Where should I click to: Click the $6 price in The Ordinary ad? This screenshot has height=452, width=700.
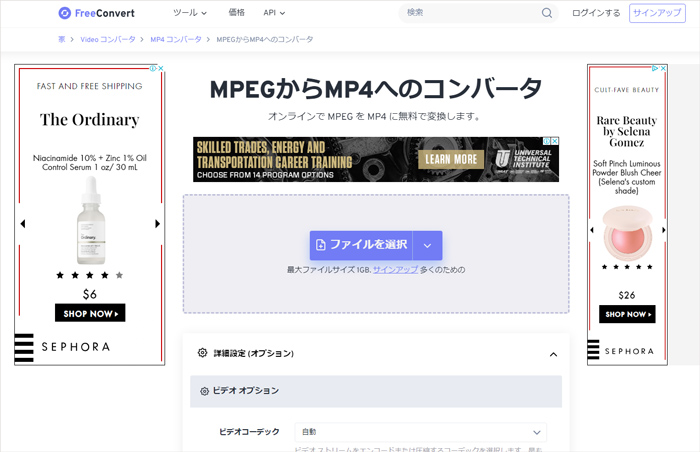tap(90, 294)
